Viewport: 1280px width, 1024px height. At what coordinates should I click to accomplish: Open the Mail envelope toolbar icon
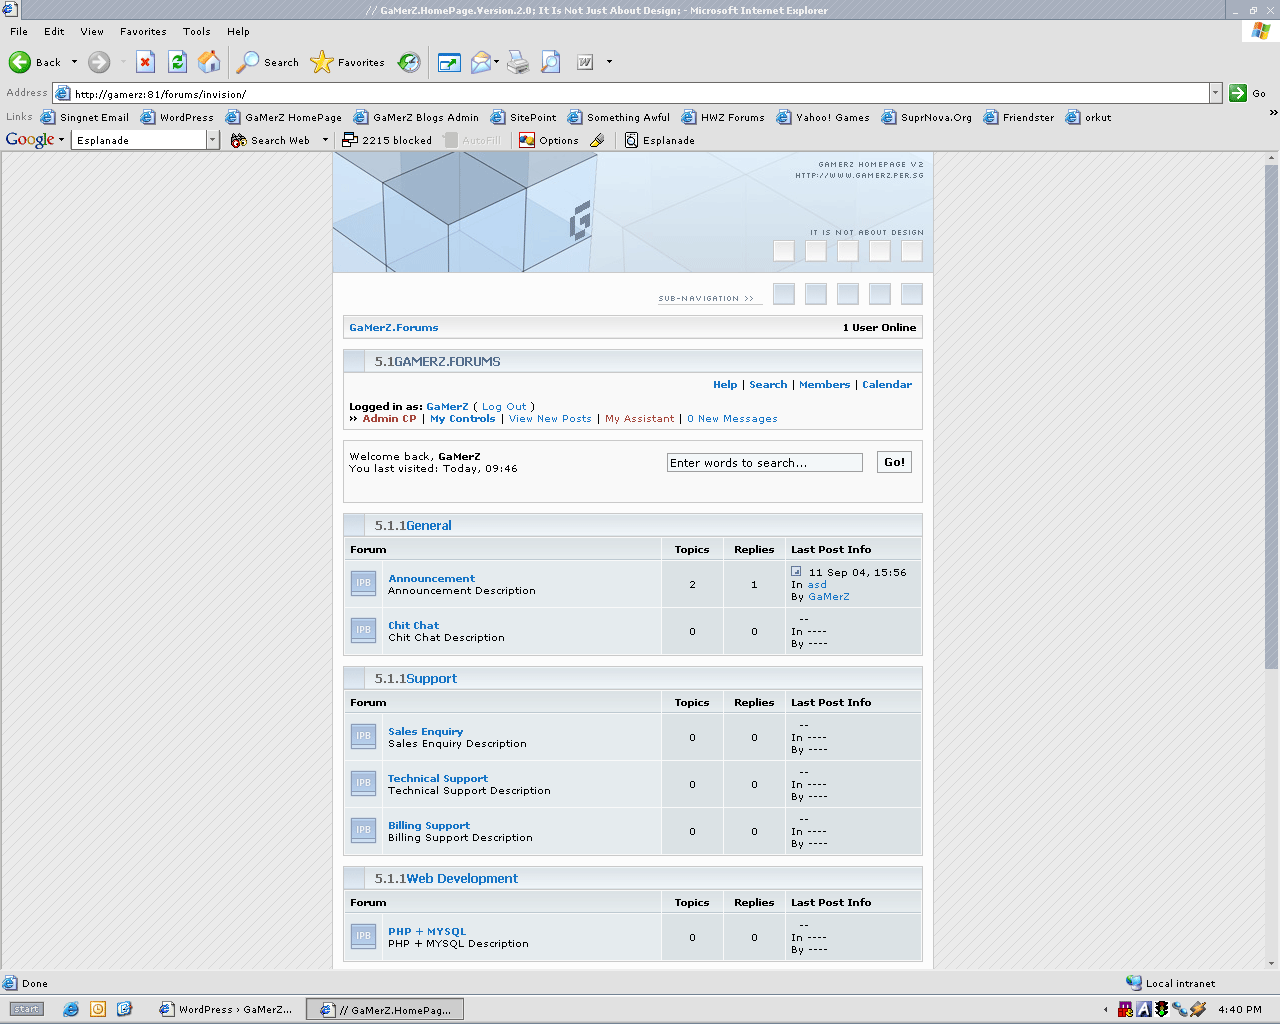[x=481, y=62]
